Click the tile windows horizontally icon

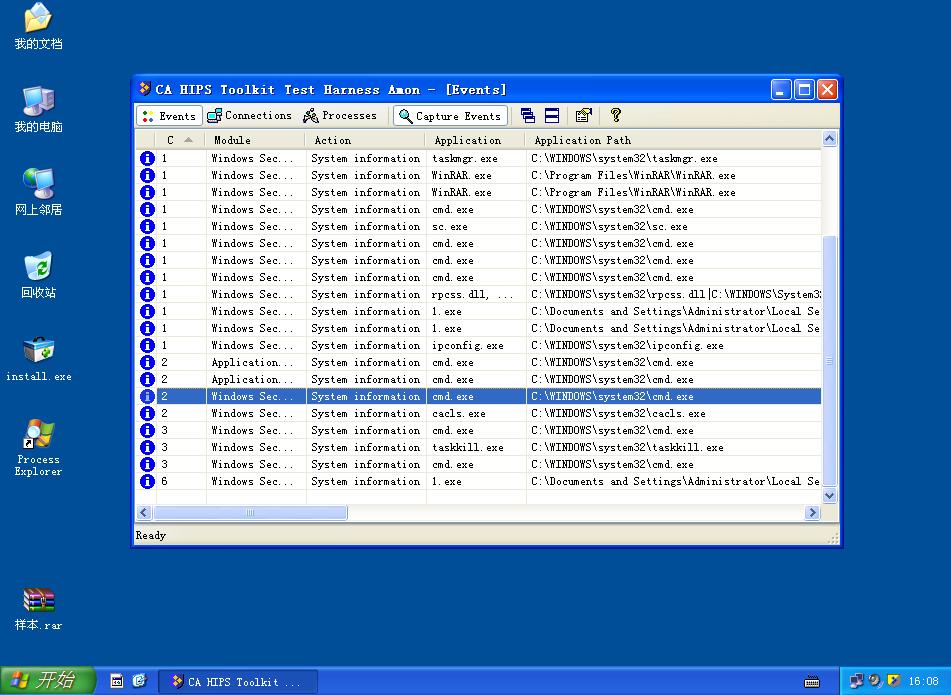pos(552,115)
